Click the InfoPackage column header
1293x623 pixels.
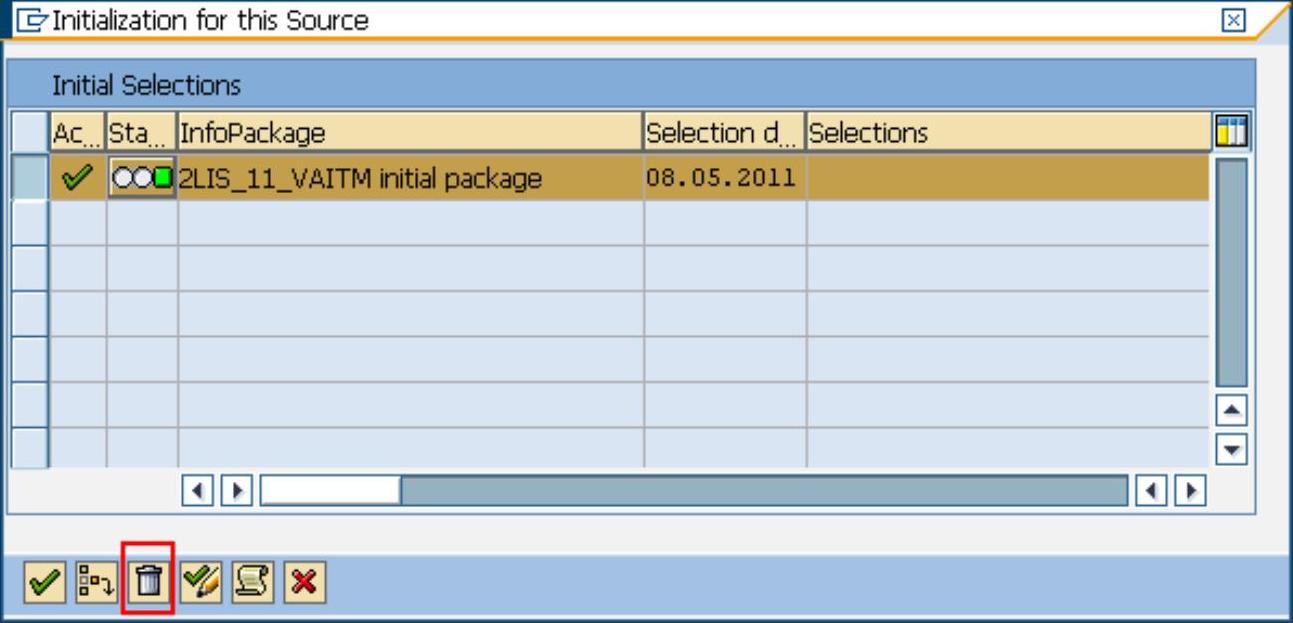409,132
